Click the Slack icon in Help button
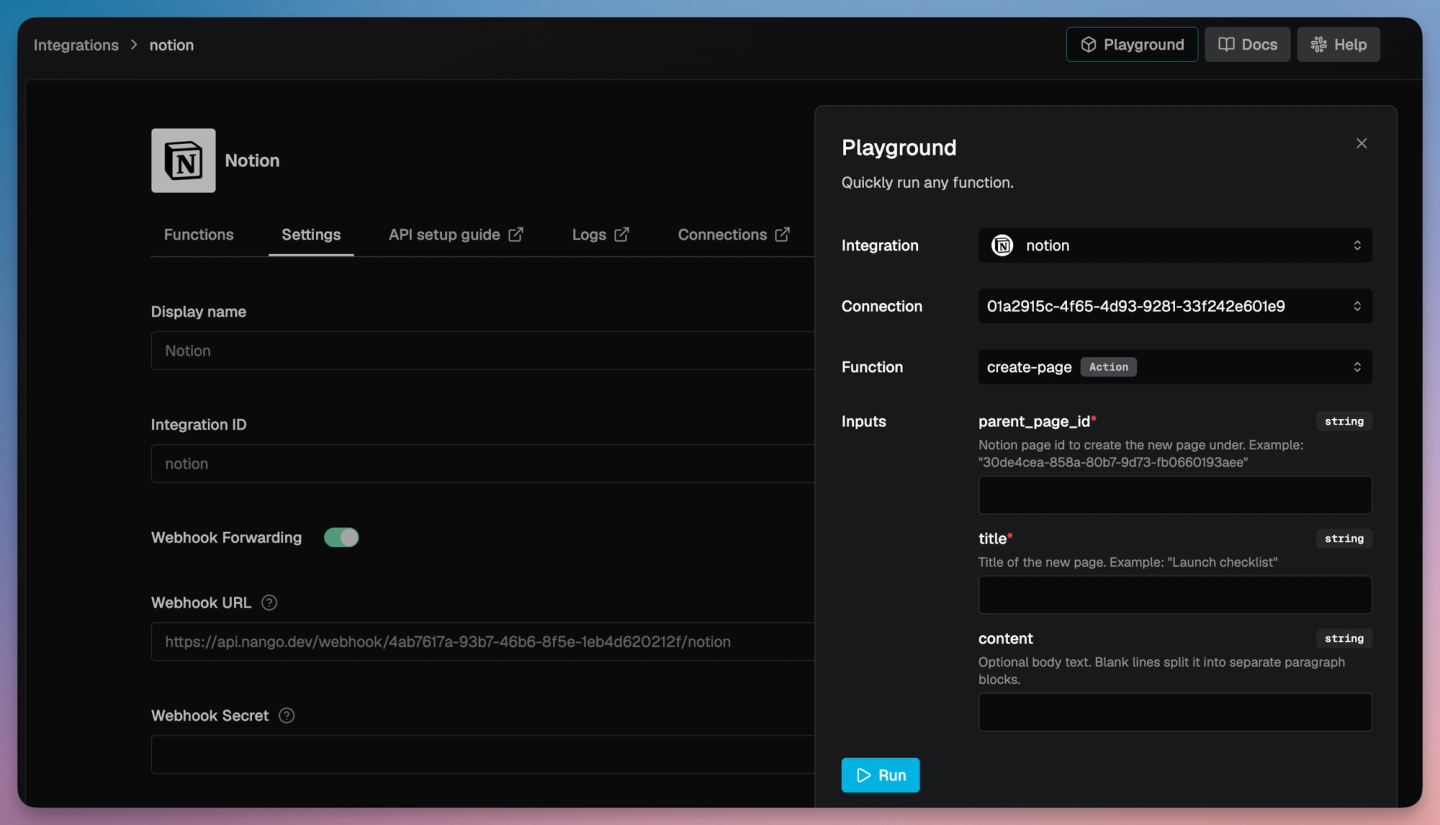Image resolution: width=1440 pixels, height=825 pixels. pyautogui.click(x=1319, y=45)
